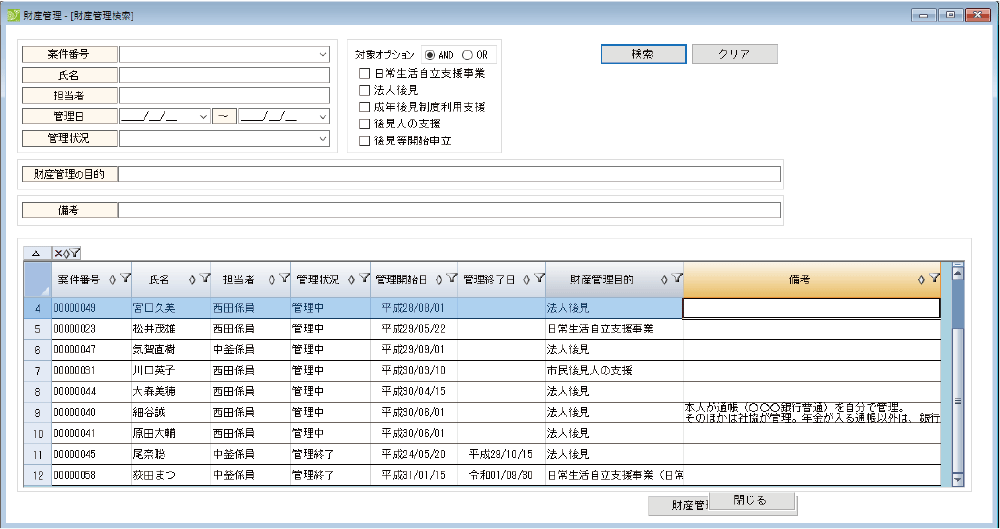Open filter for 担当者 column
Image resolution: width=1000 pixels, height=529 pixels.
point(284,279)
